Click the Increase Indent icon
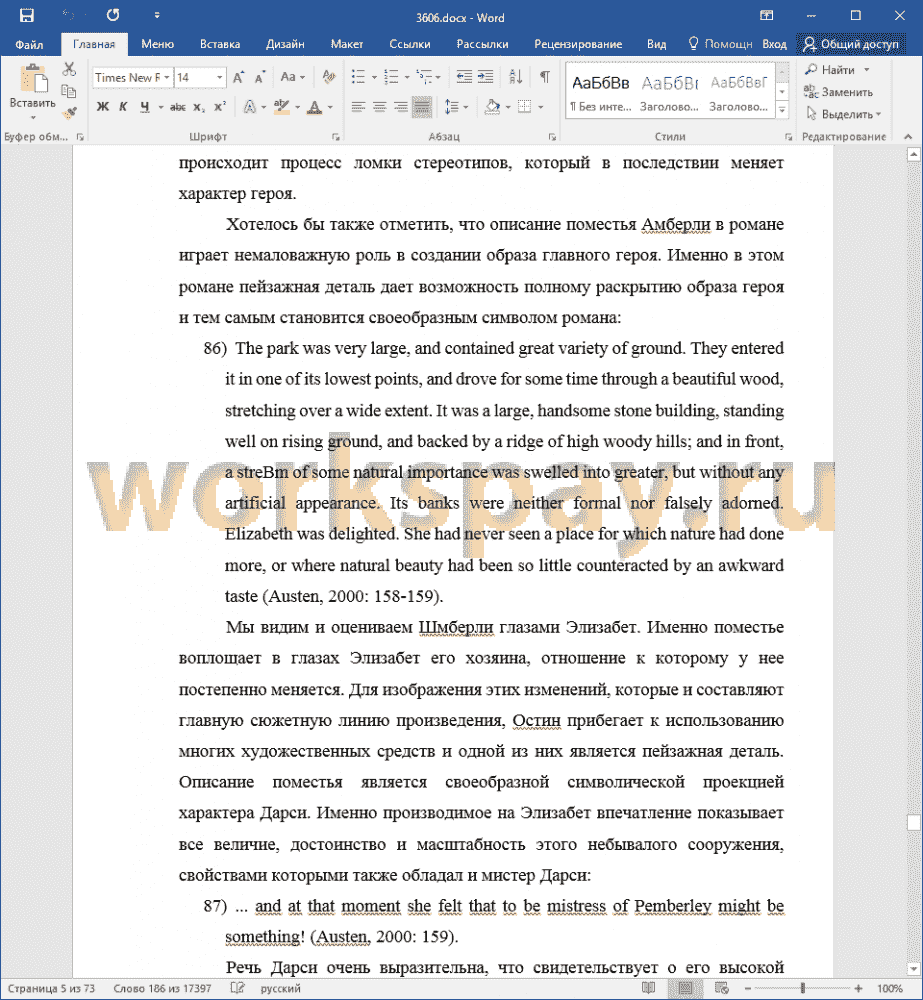Viewport: 923px width, 1000px height. pos(485,77)
